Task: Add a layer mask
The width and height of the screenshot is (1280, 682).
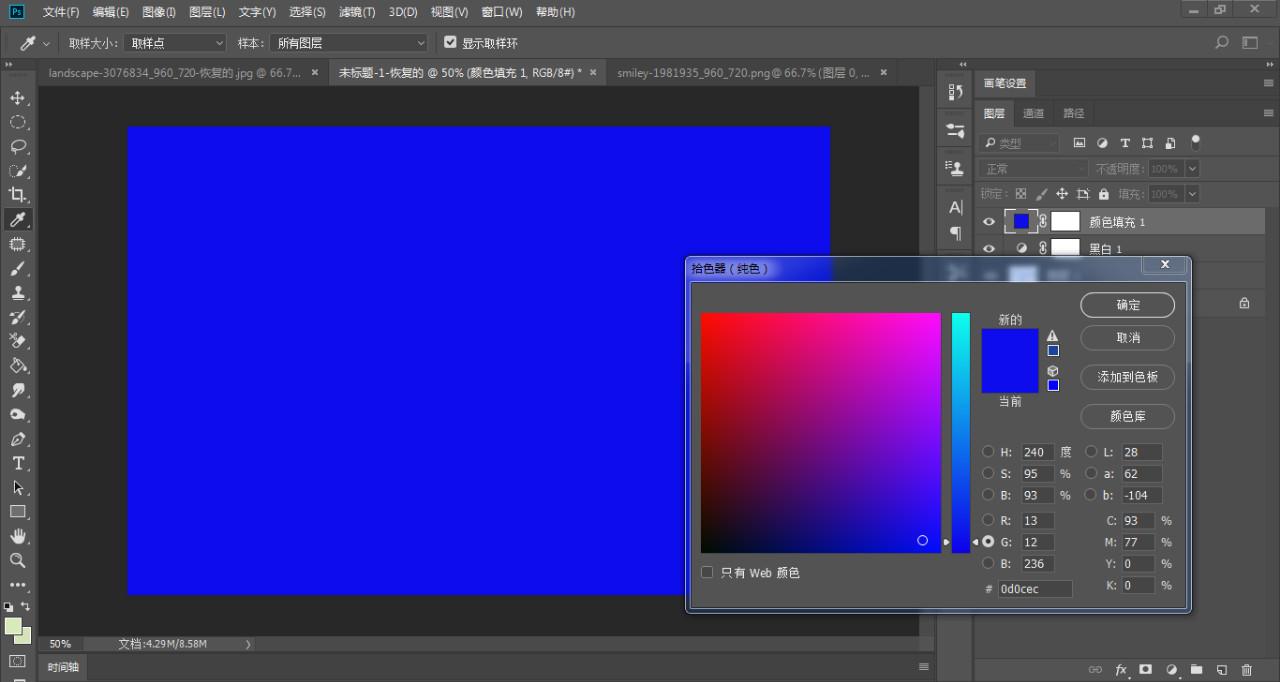Action: tap(1146, 669)
